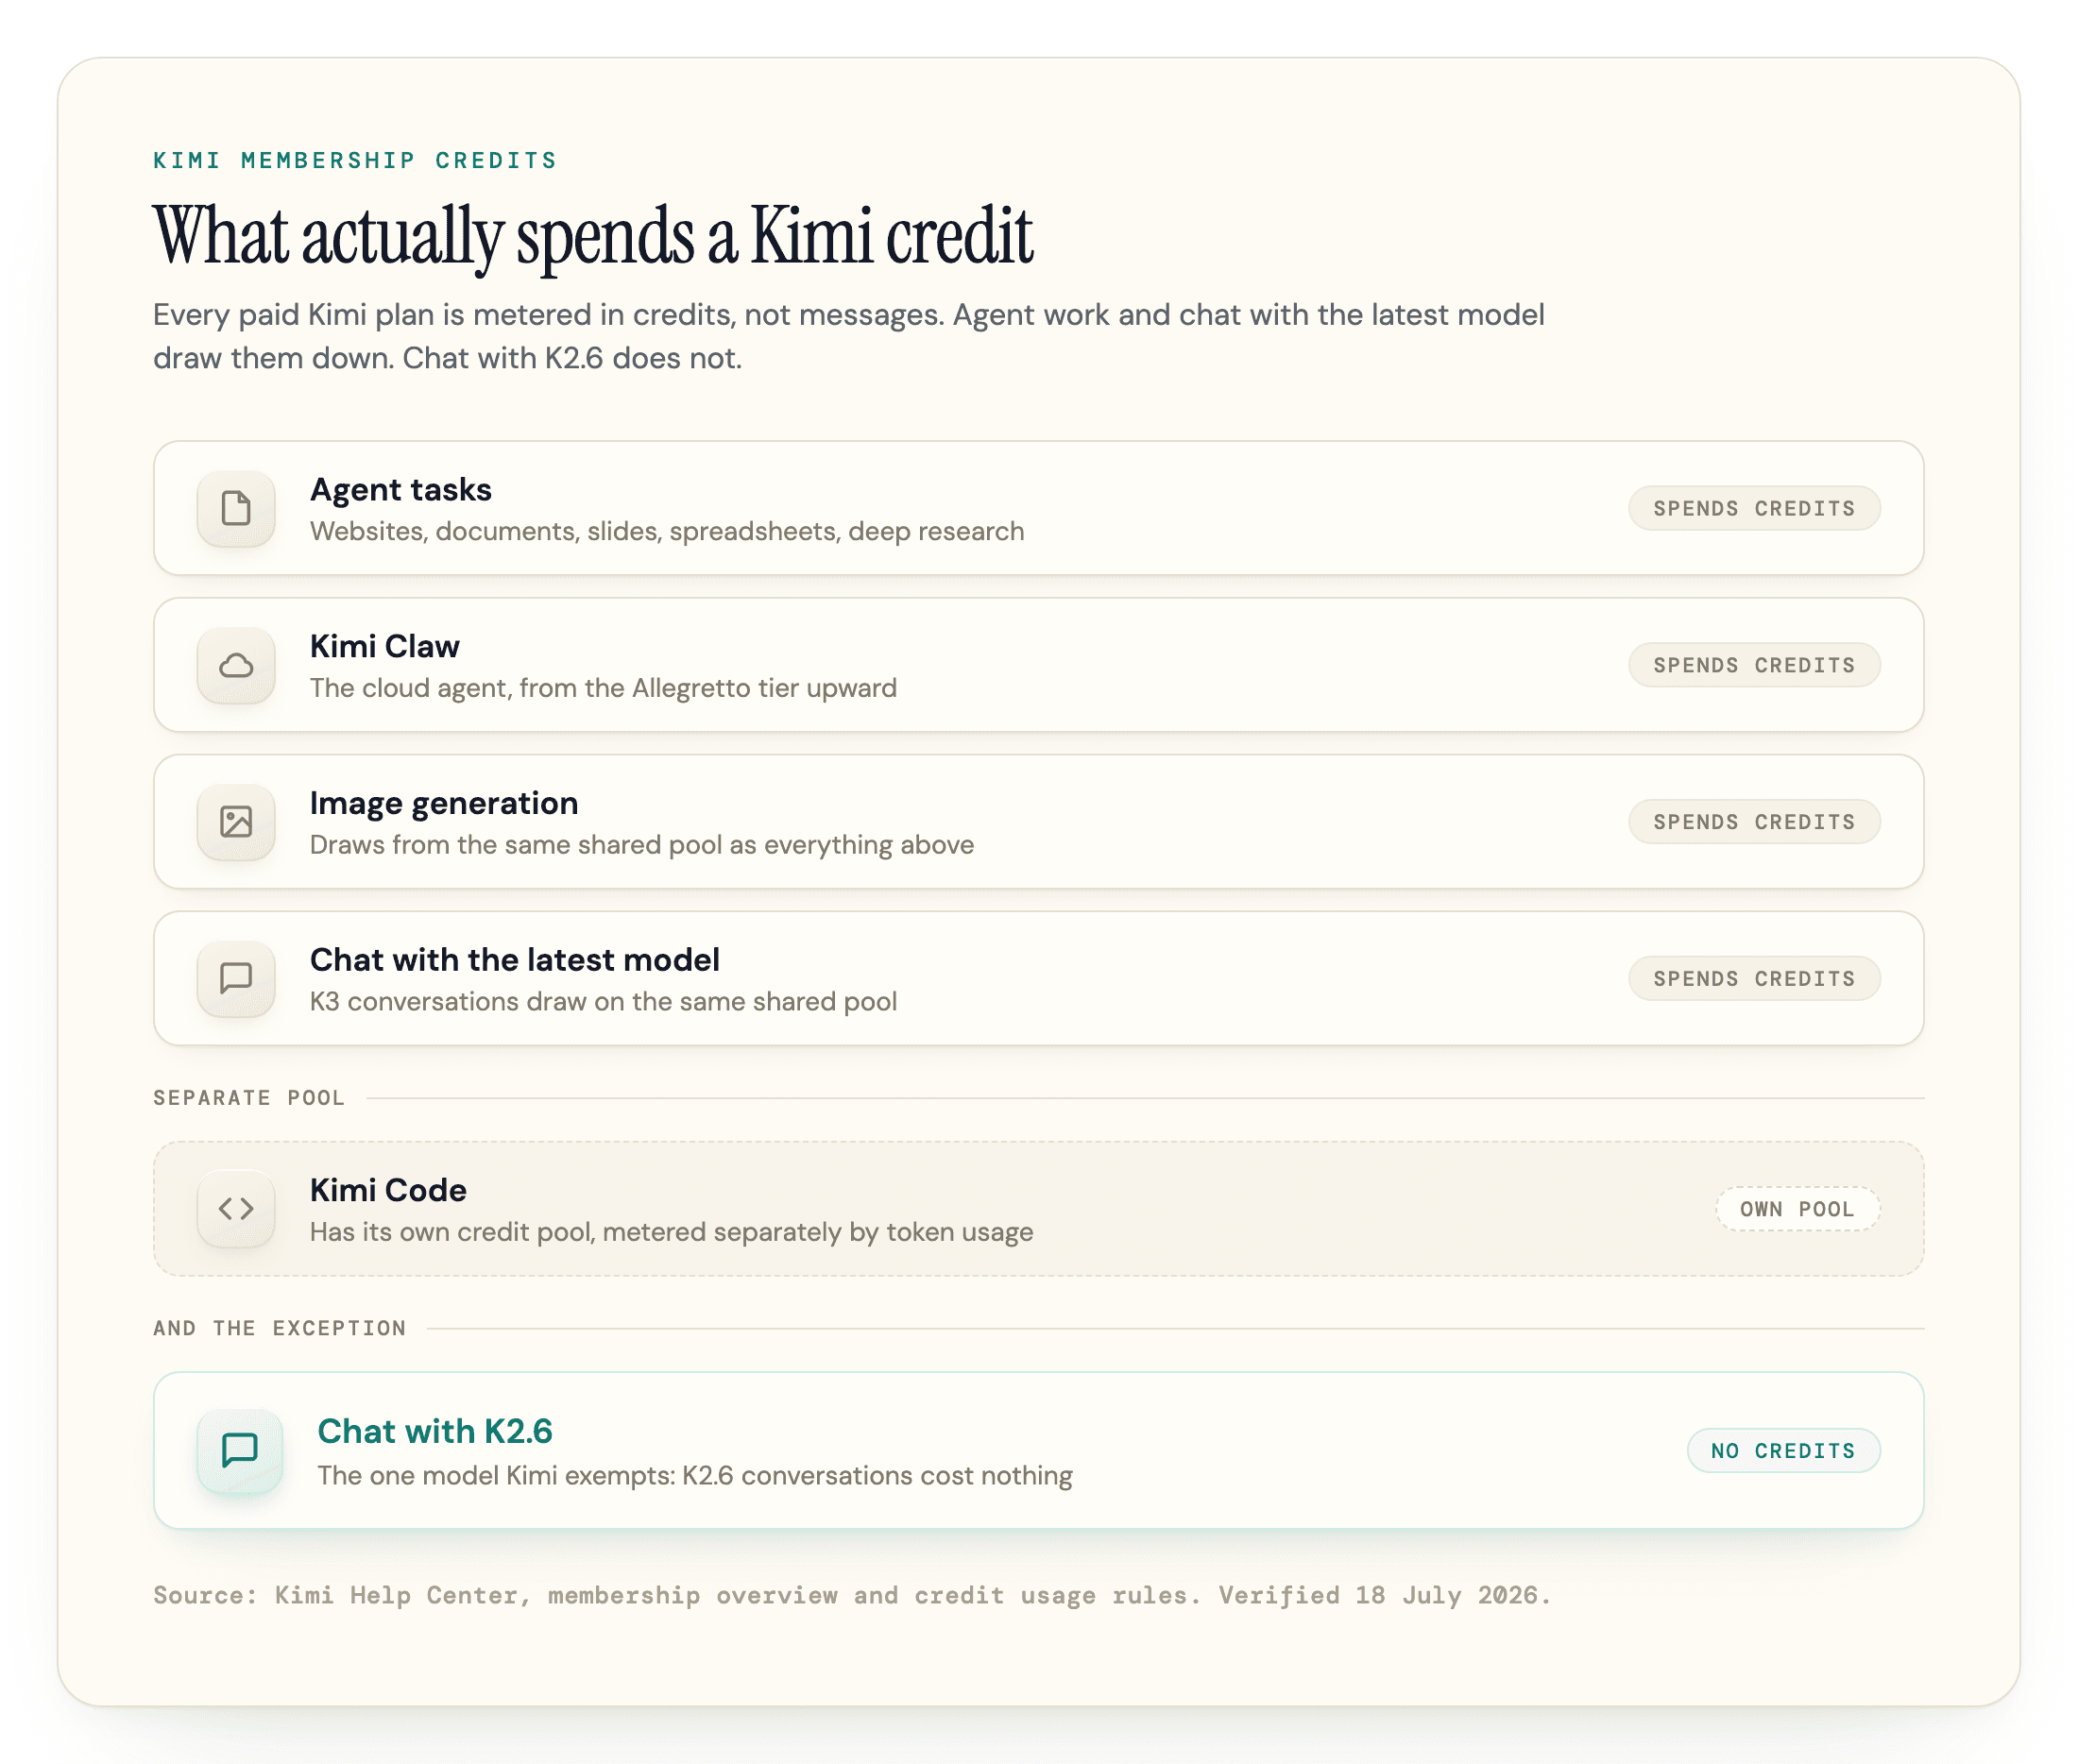Click Spends Credits badge on latest model chat
2078x1764 pixels.
pos(1754,978)
